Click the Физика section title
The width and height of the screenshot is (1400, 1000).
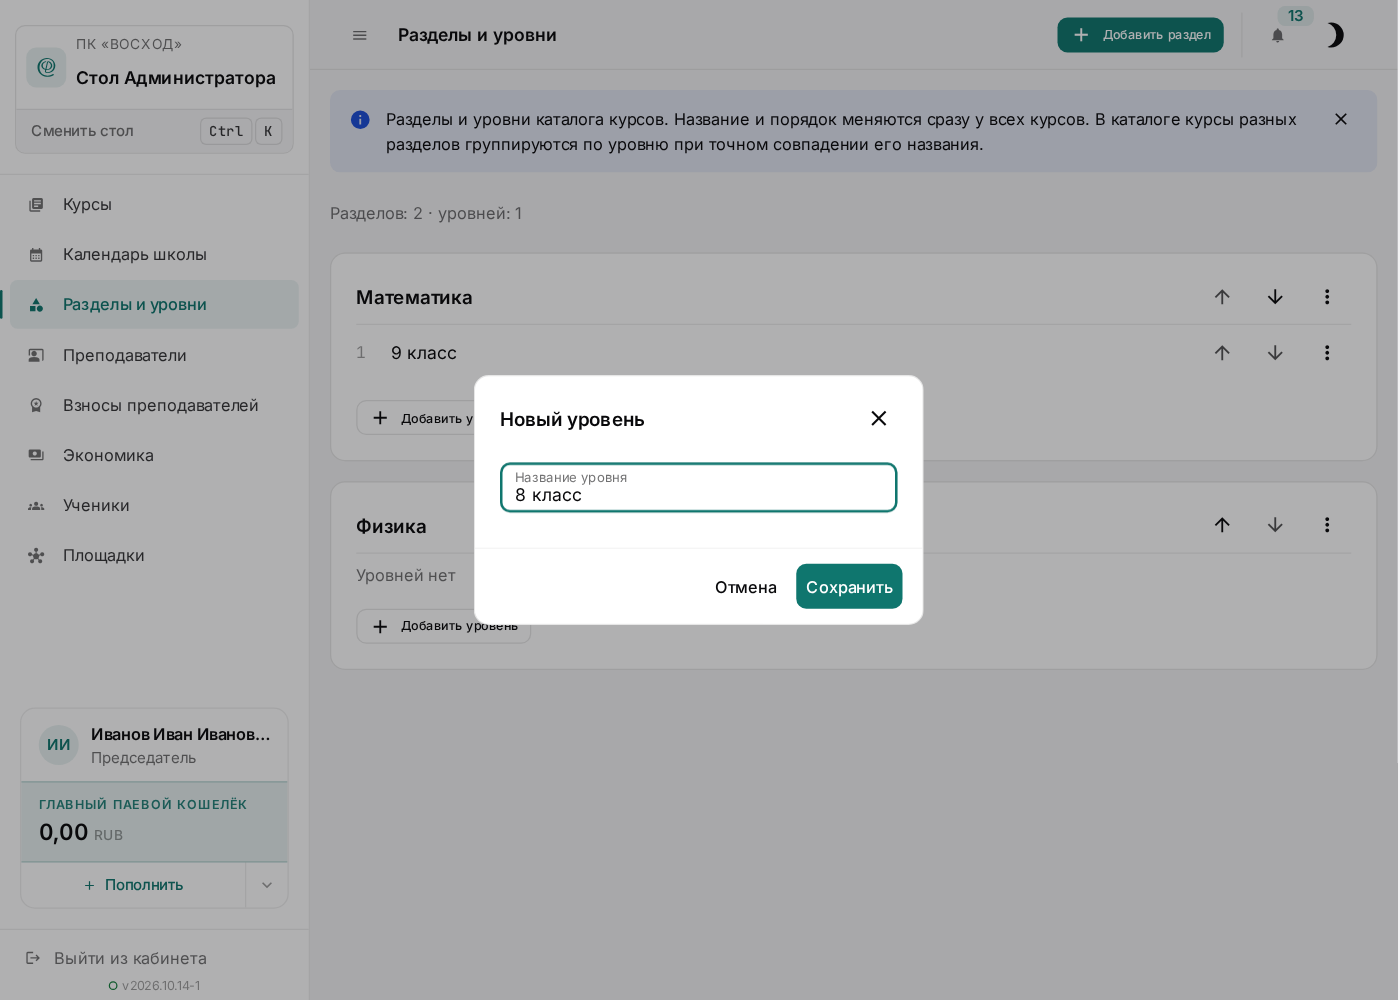click(391, 526)
